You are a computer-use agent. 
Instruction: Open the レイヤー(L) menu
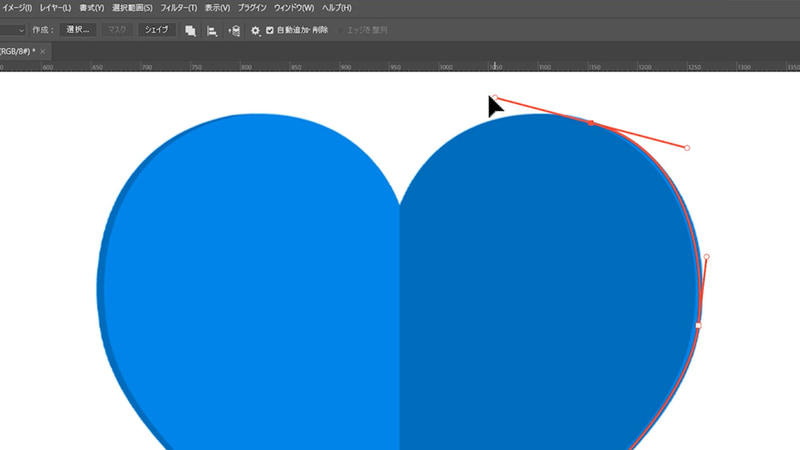[55, 8]
